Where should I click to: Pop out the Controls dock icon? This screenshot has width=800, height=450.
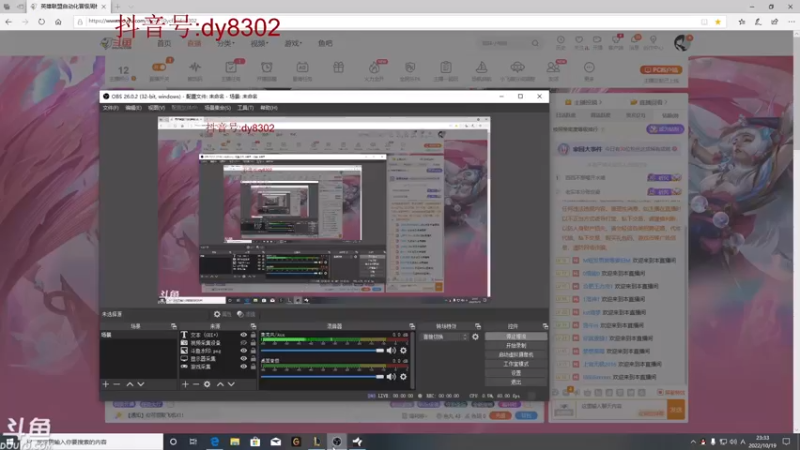click(545, 326)
